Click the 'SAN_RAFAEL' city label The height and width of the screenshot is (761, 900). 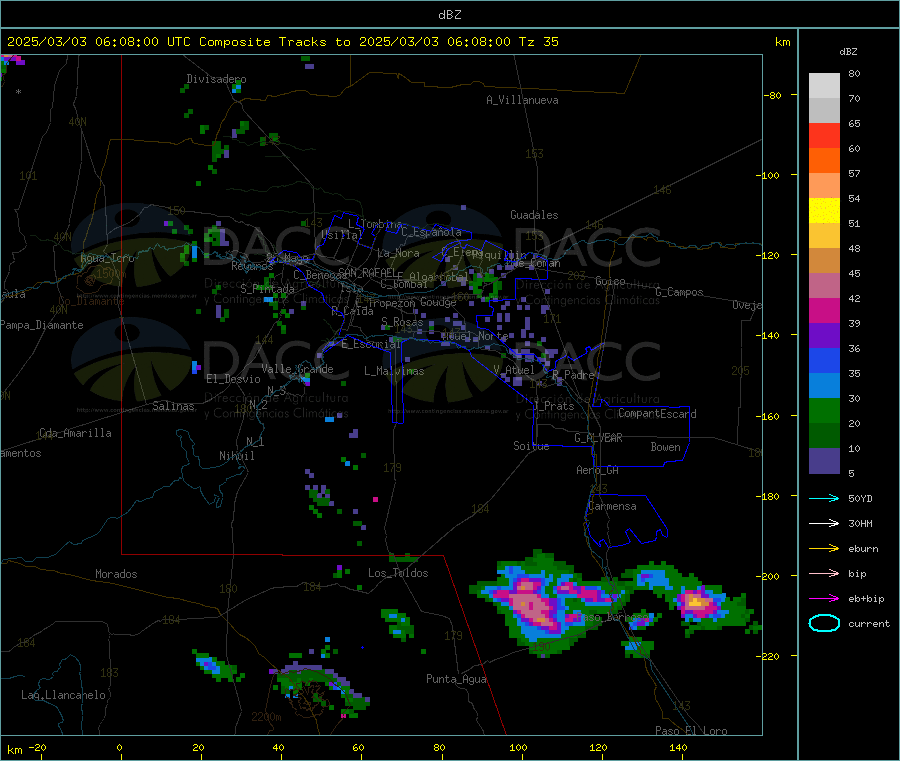[x=367, y=273]
